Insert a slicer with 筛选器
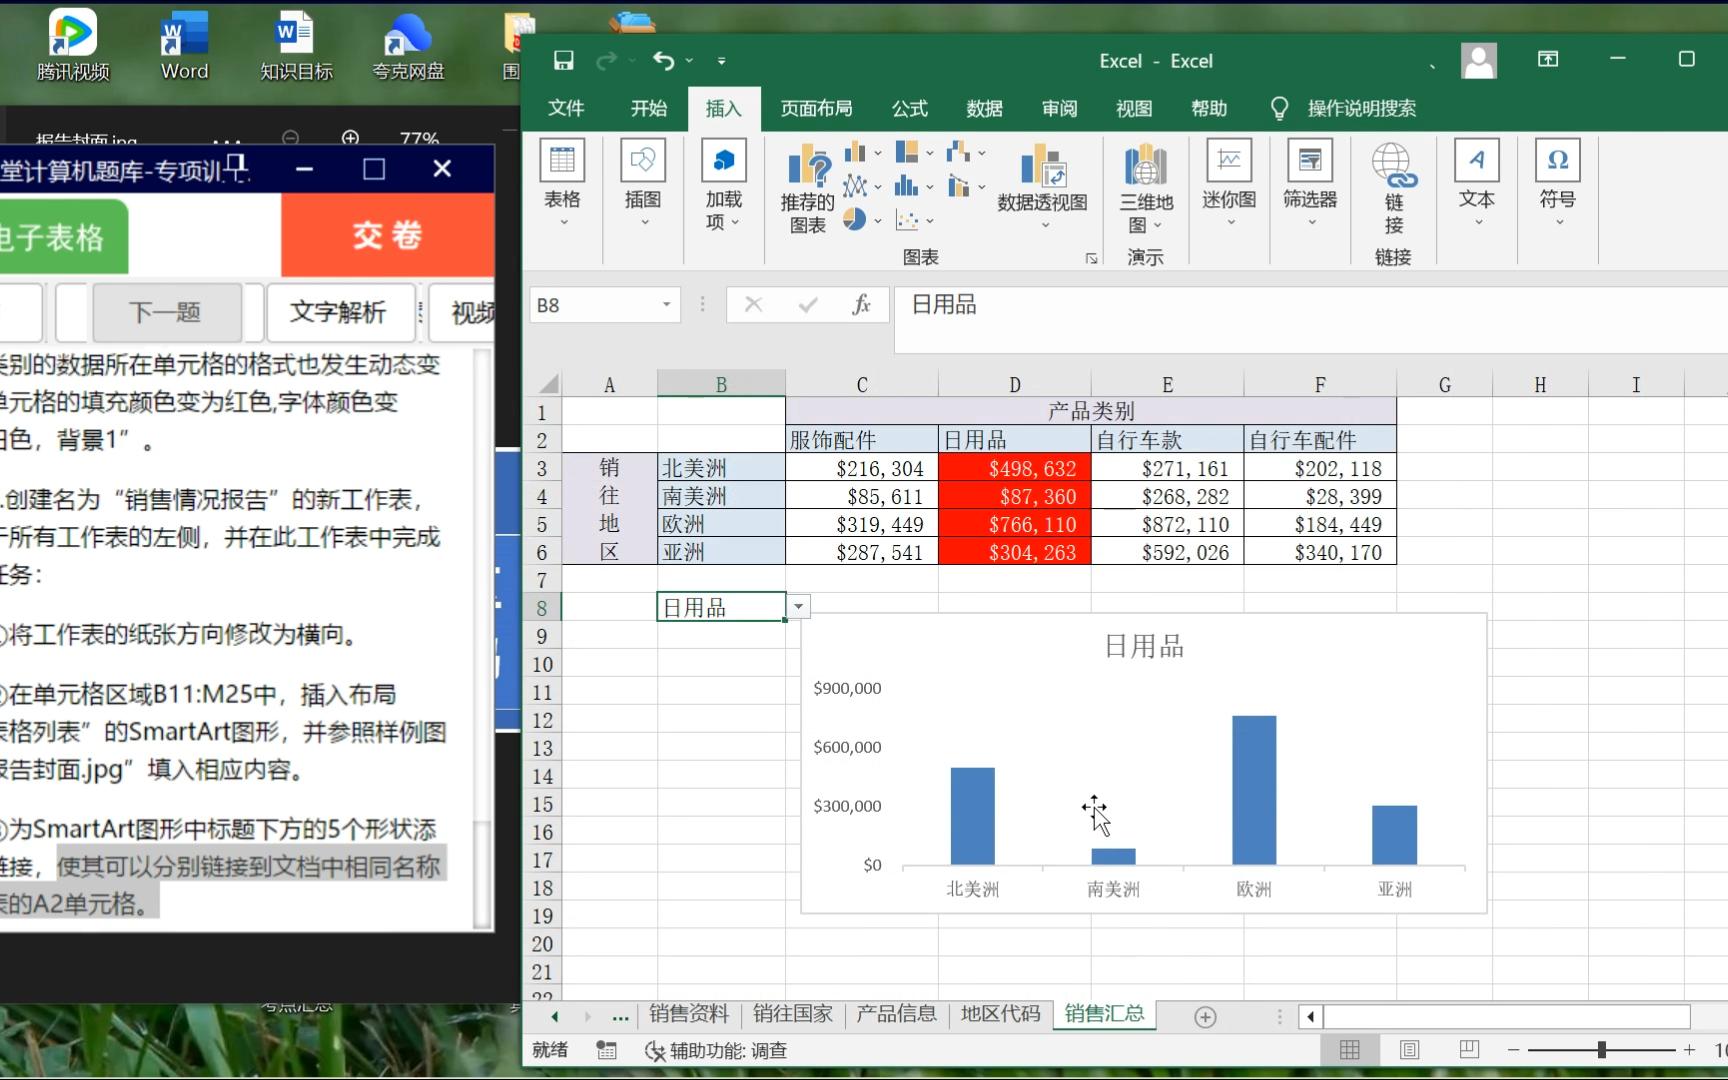Viewport: 1728px width, 1080px height. click(x=1310, y=180)
